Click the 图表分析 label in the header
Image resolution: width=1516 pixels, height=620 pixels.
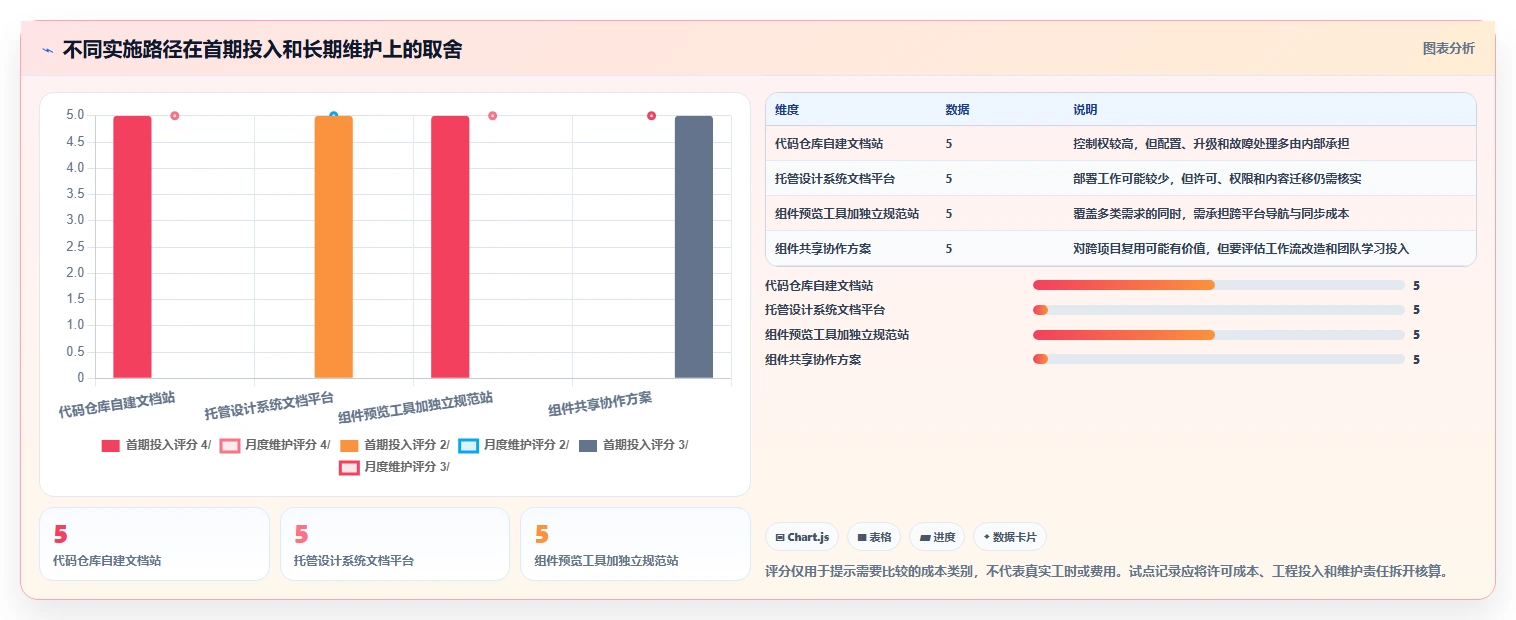click(1448, 48)
